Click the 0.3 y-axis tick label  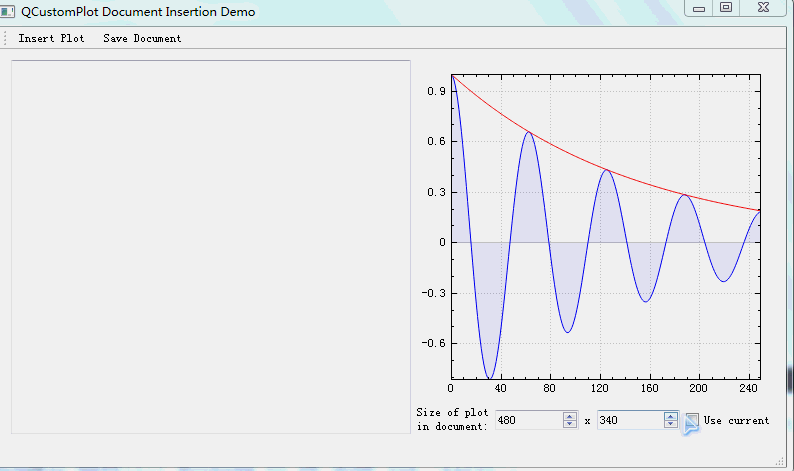point(436,192)
